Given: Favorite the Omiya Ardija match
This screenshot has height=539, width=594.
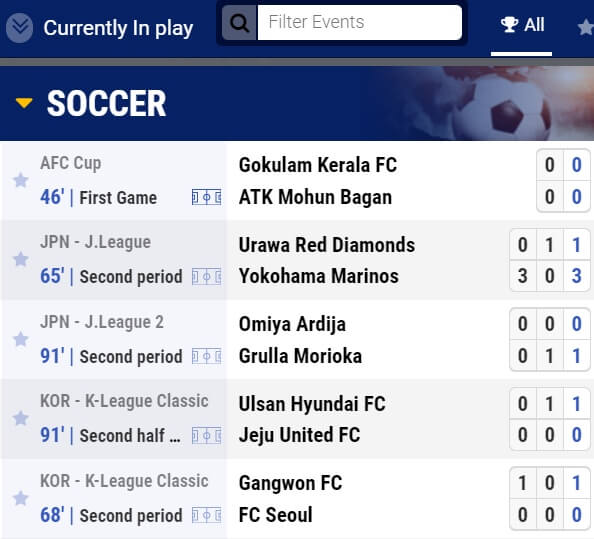Looking at the screenshot, I should (20, 339).
